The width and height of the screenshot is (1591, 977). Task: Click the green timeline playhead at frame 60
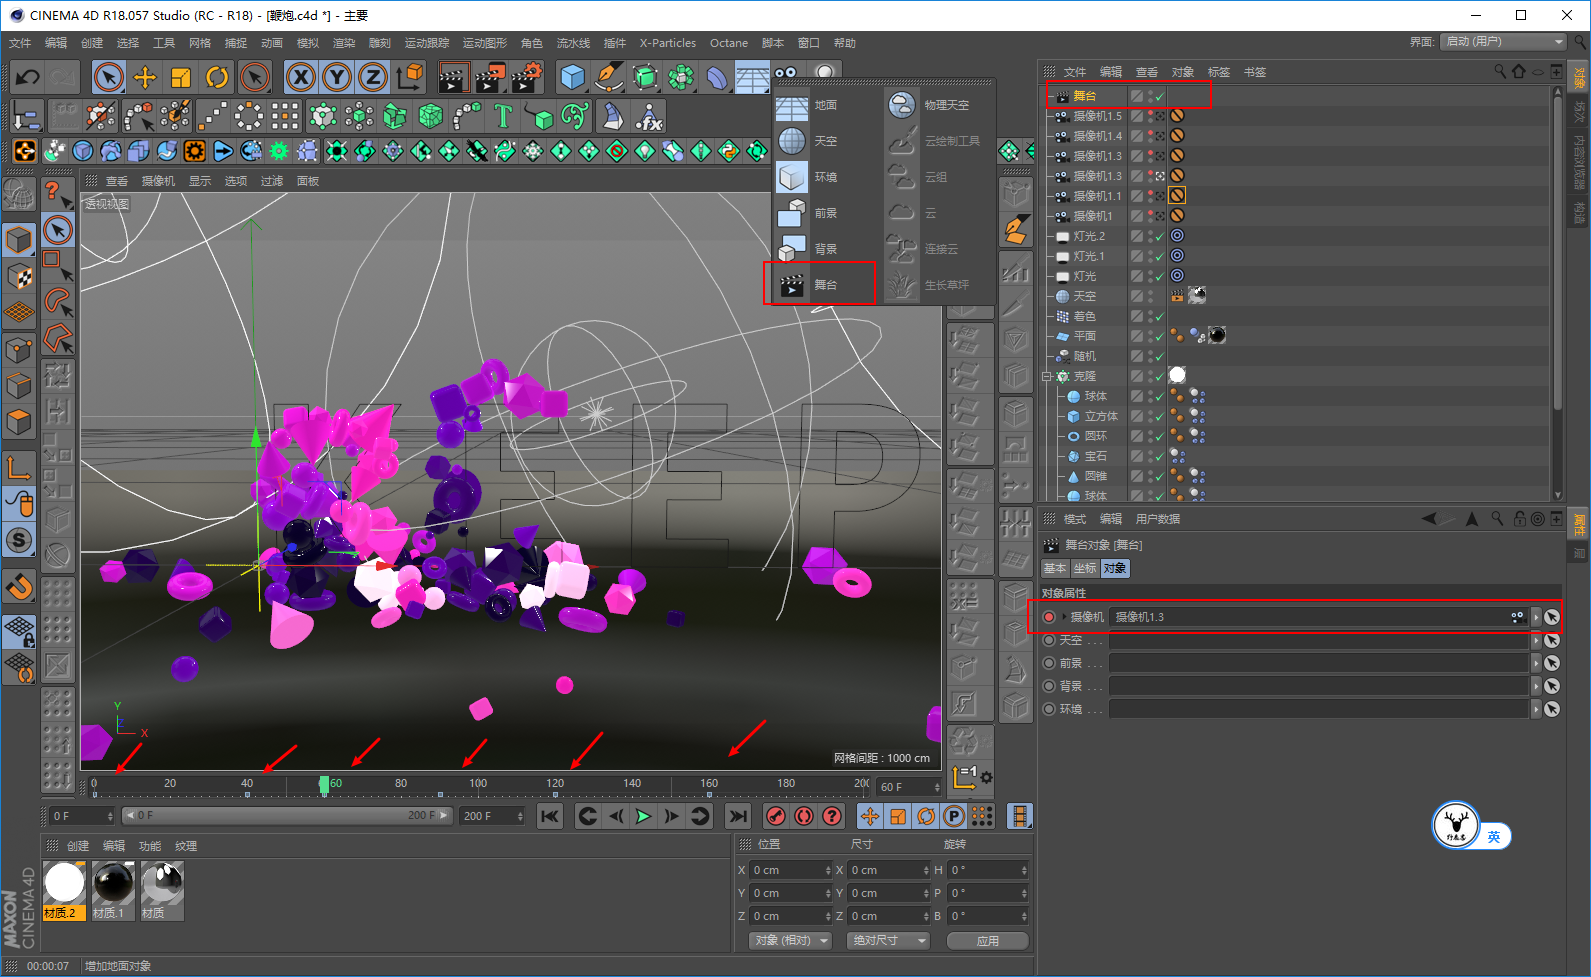[x=324, y=785]
